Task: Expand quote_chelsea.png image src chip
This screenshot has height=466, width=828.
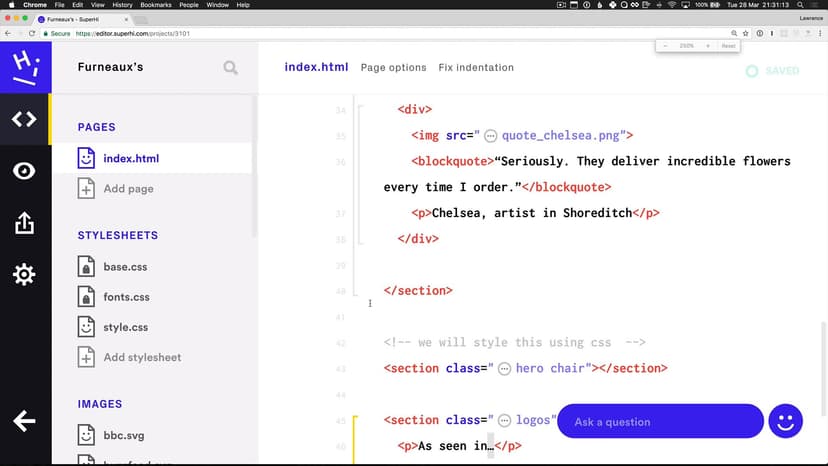Action: click(491, 136)
